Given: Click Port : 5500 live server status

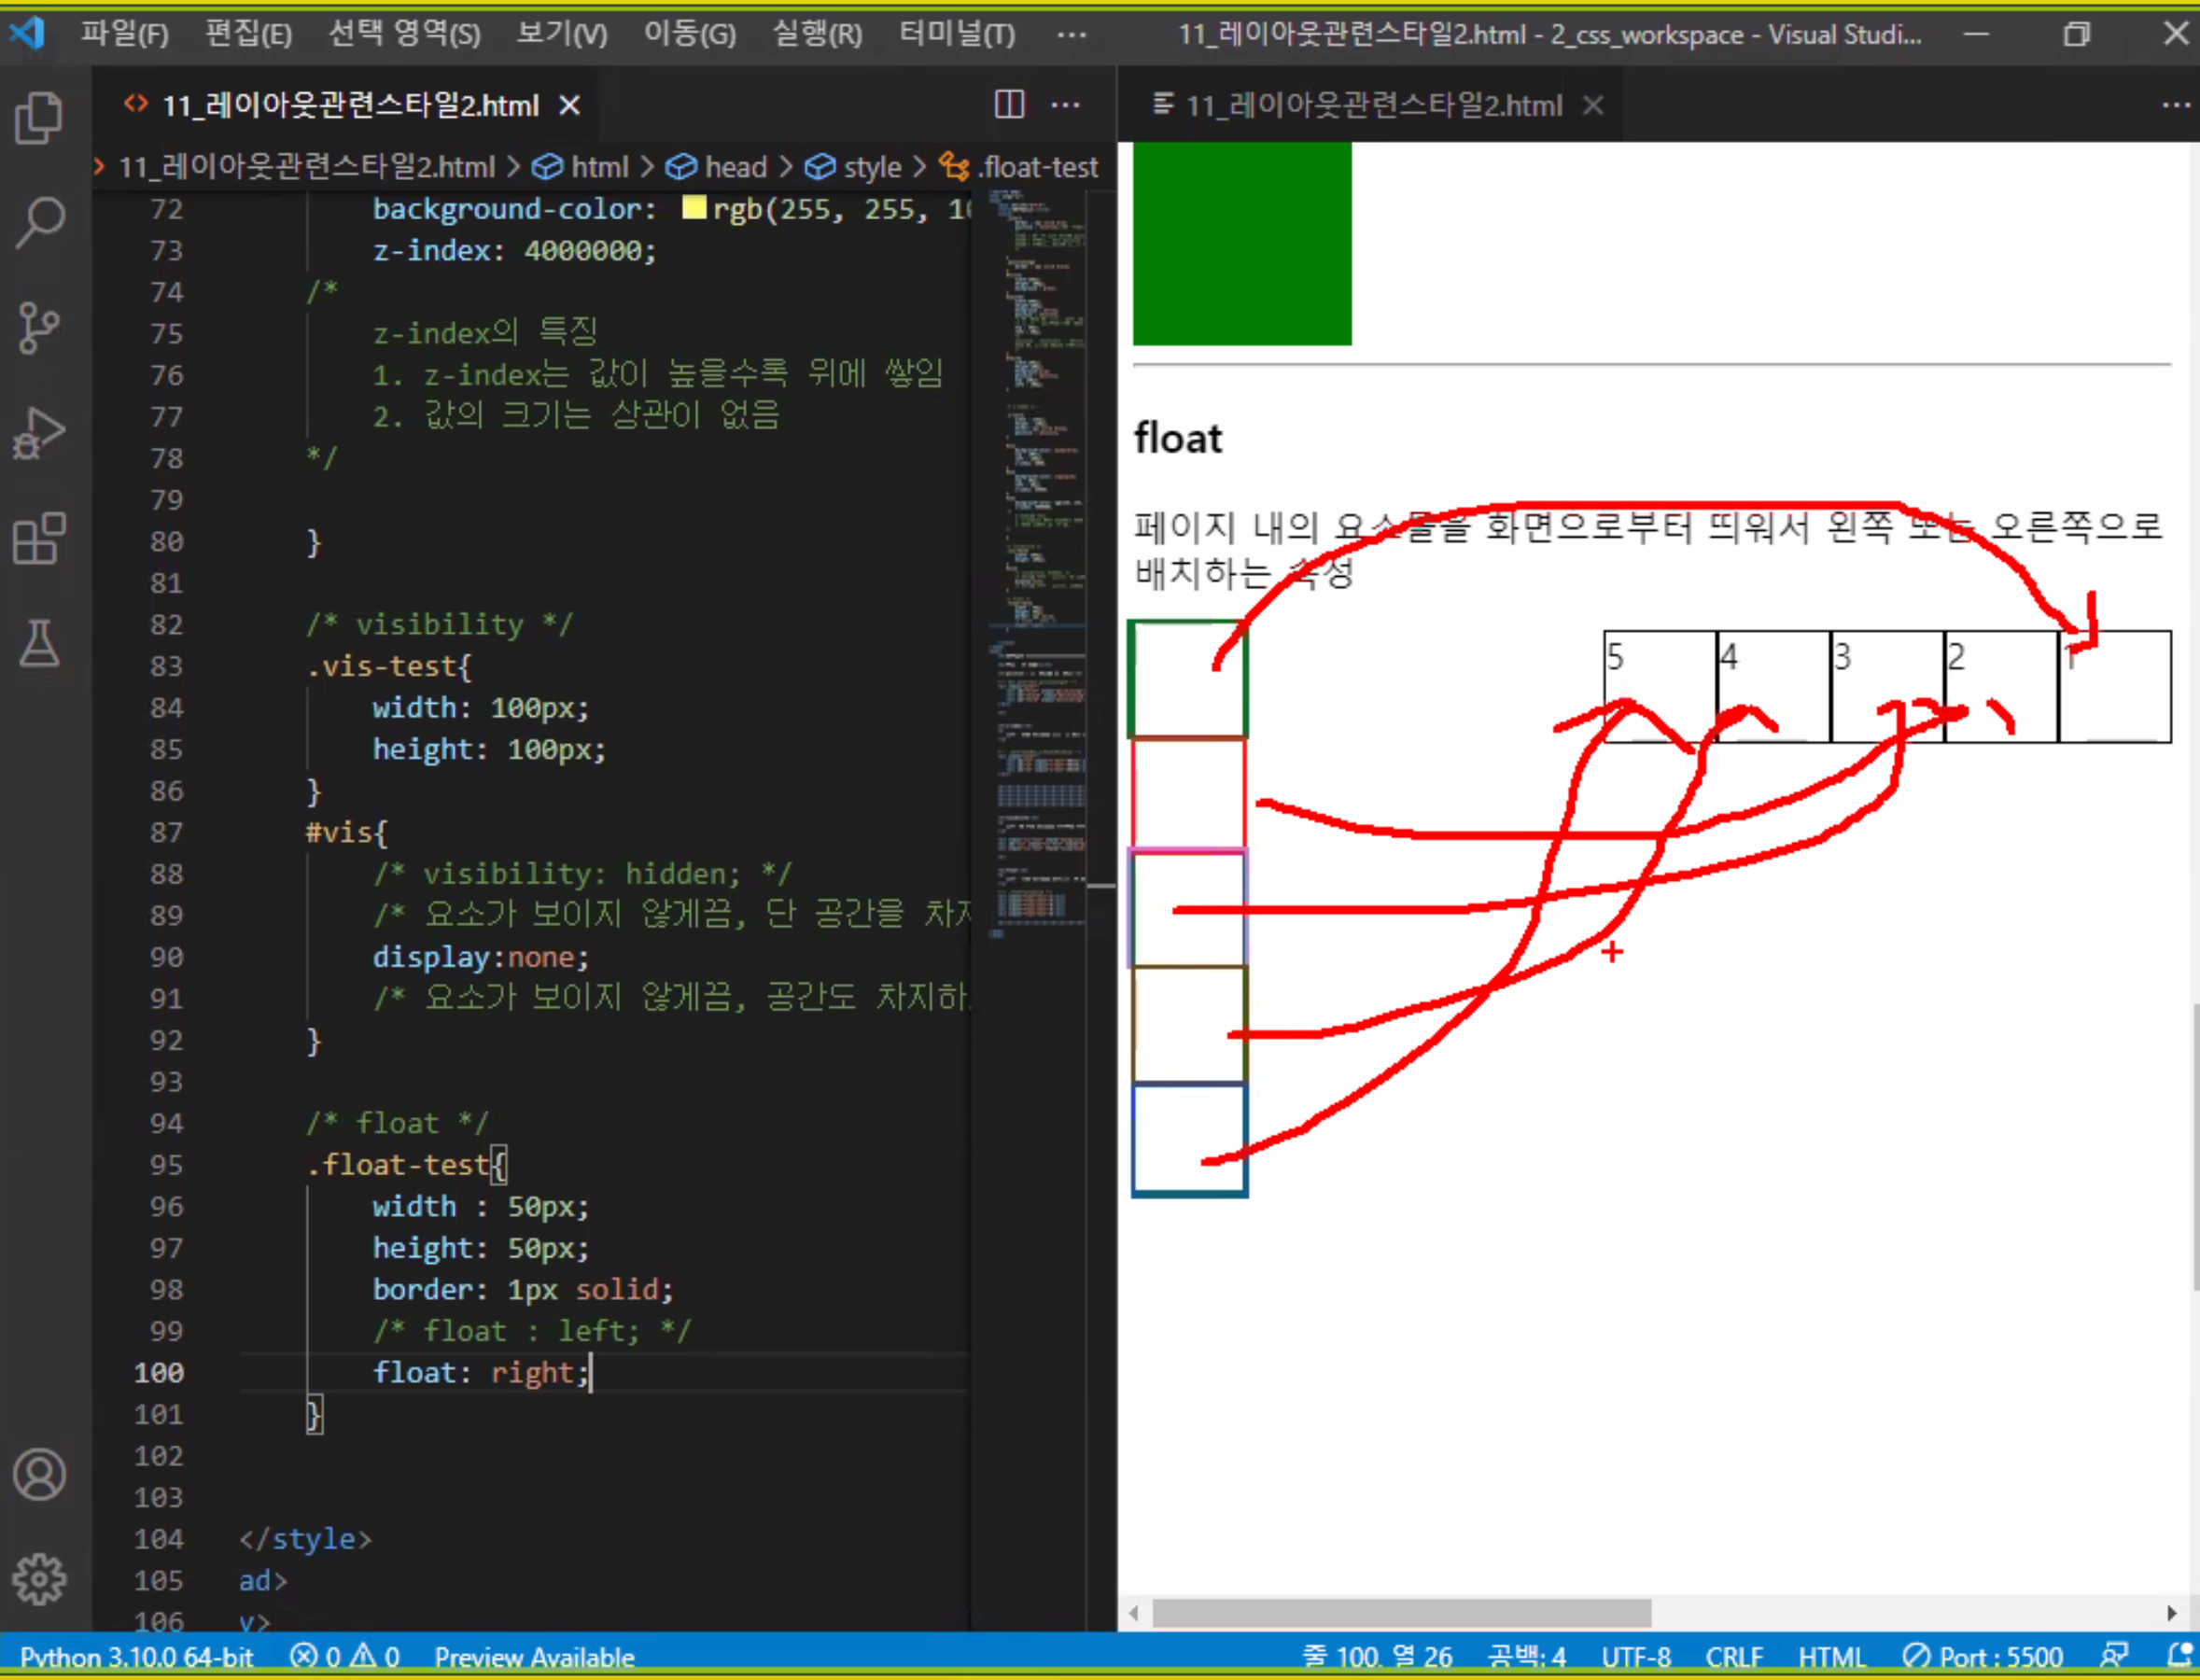Looking at the screenshot, I should (1983, 1657).
